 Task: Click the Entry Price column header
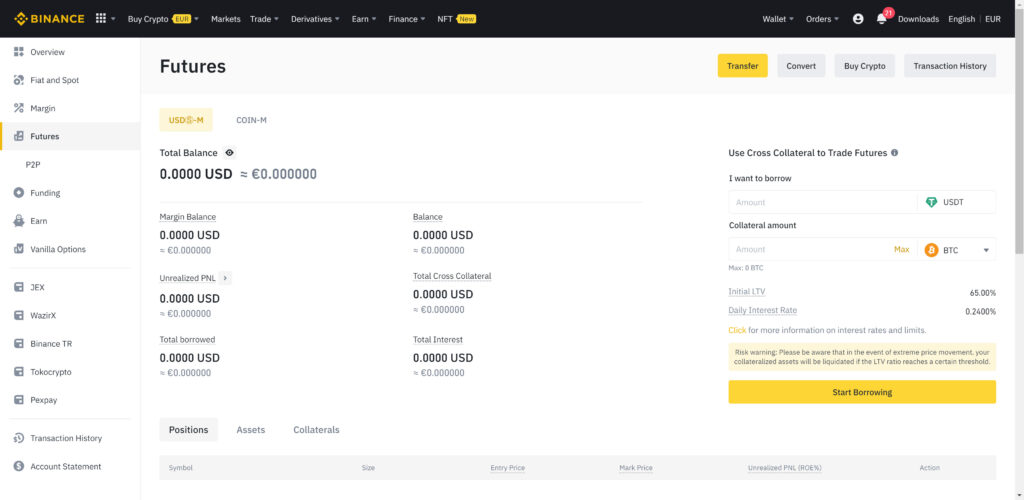coord(507,468)
